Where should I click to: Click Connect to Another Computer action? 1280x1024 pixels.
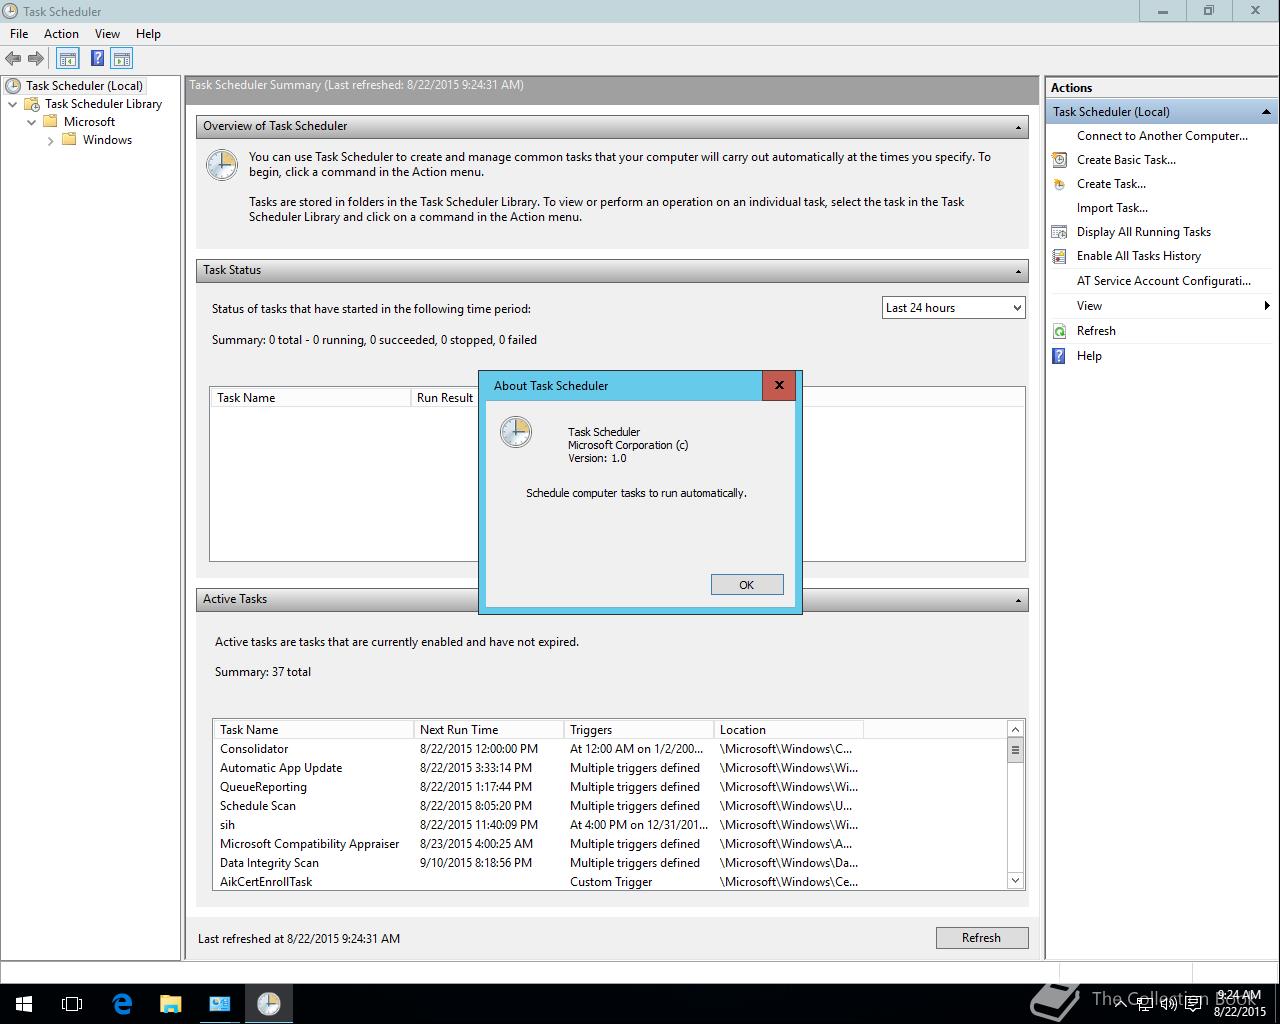(x=1162, y=136)
